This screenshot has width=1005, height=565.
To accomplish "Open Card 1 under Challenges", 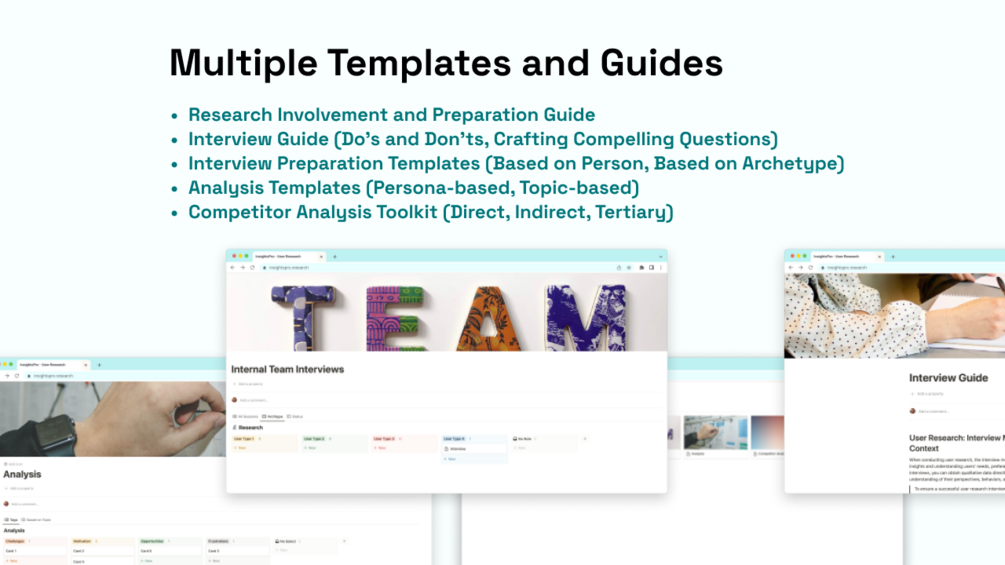I will pyautogui.click(x=35, y=551).
